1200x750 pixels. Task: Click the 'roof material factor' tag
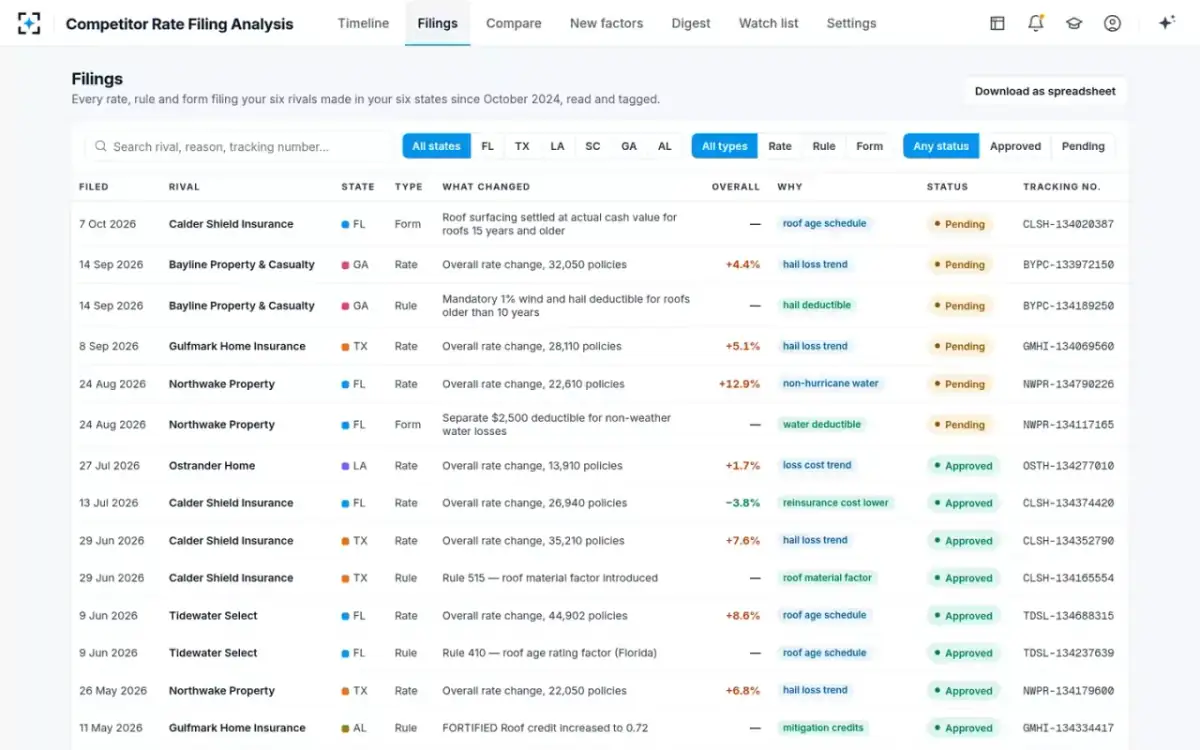pyautogui.click(x=827, y=578)
